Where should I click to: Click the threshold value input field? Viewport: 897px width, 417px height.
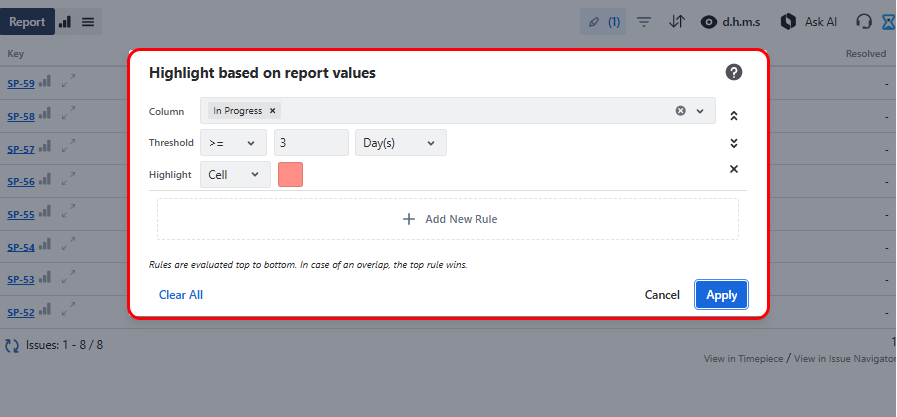(311, 143)
